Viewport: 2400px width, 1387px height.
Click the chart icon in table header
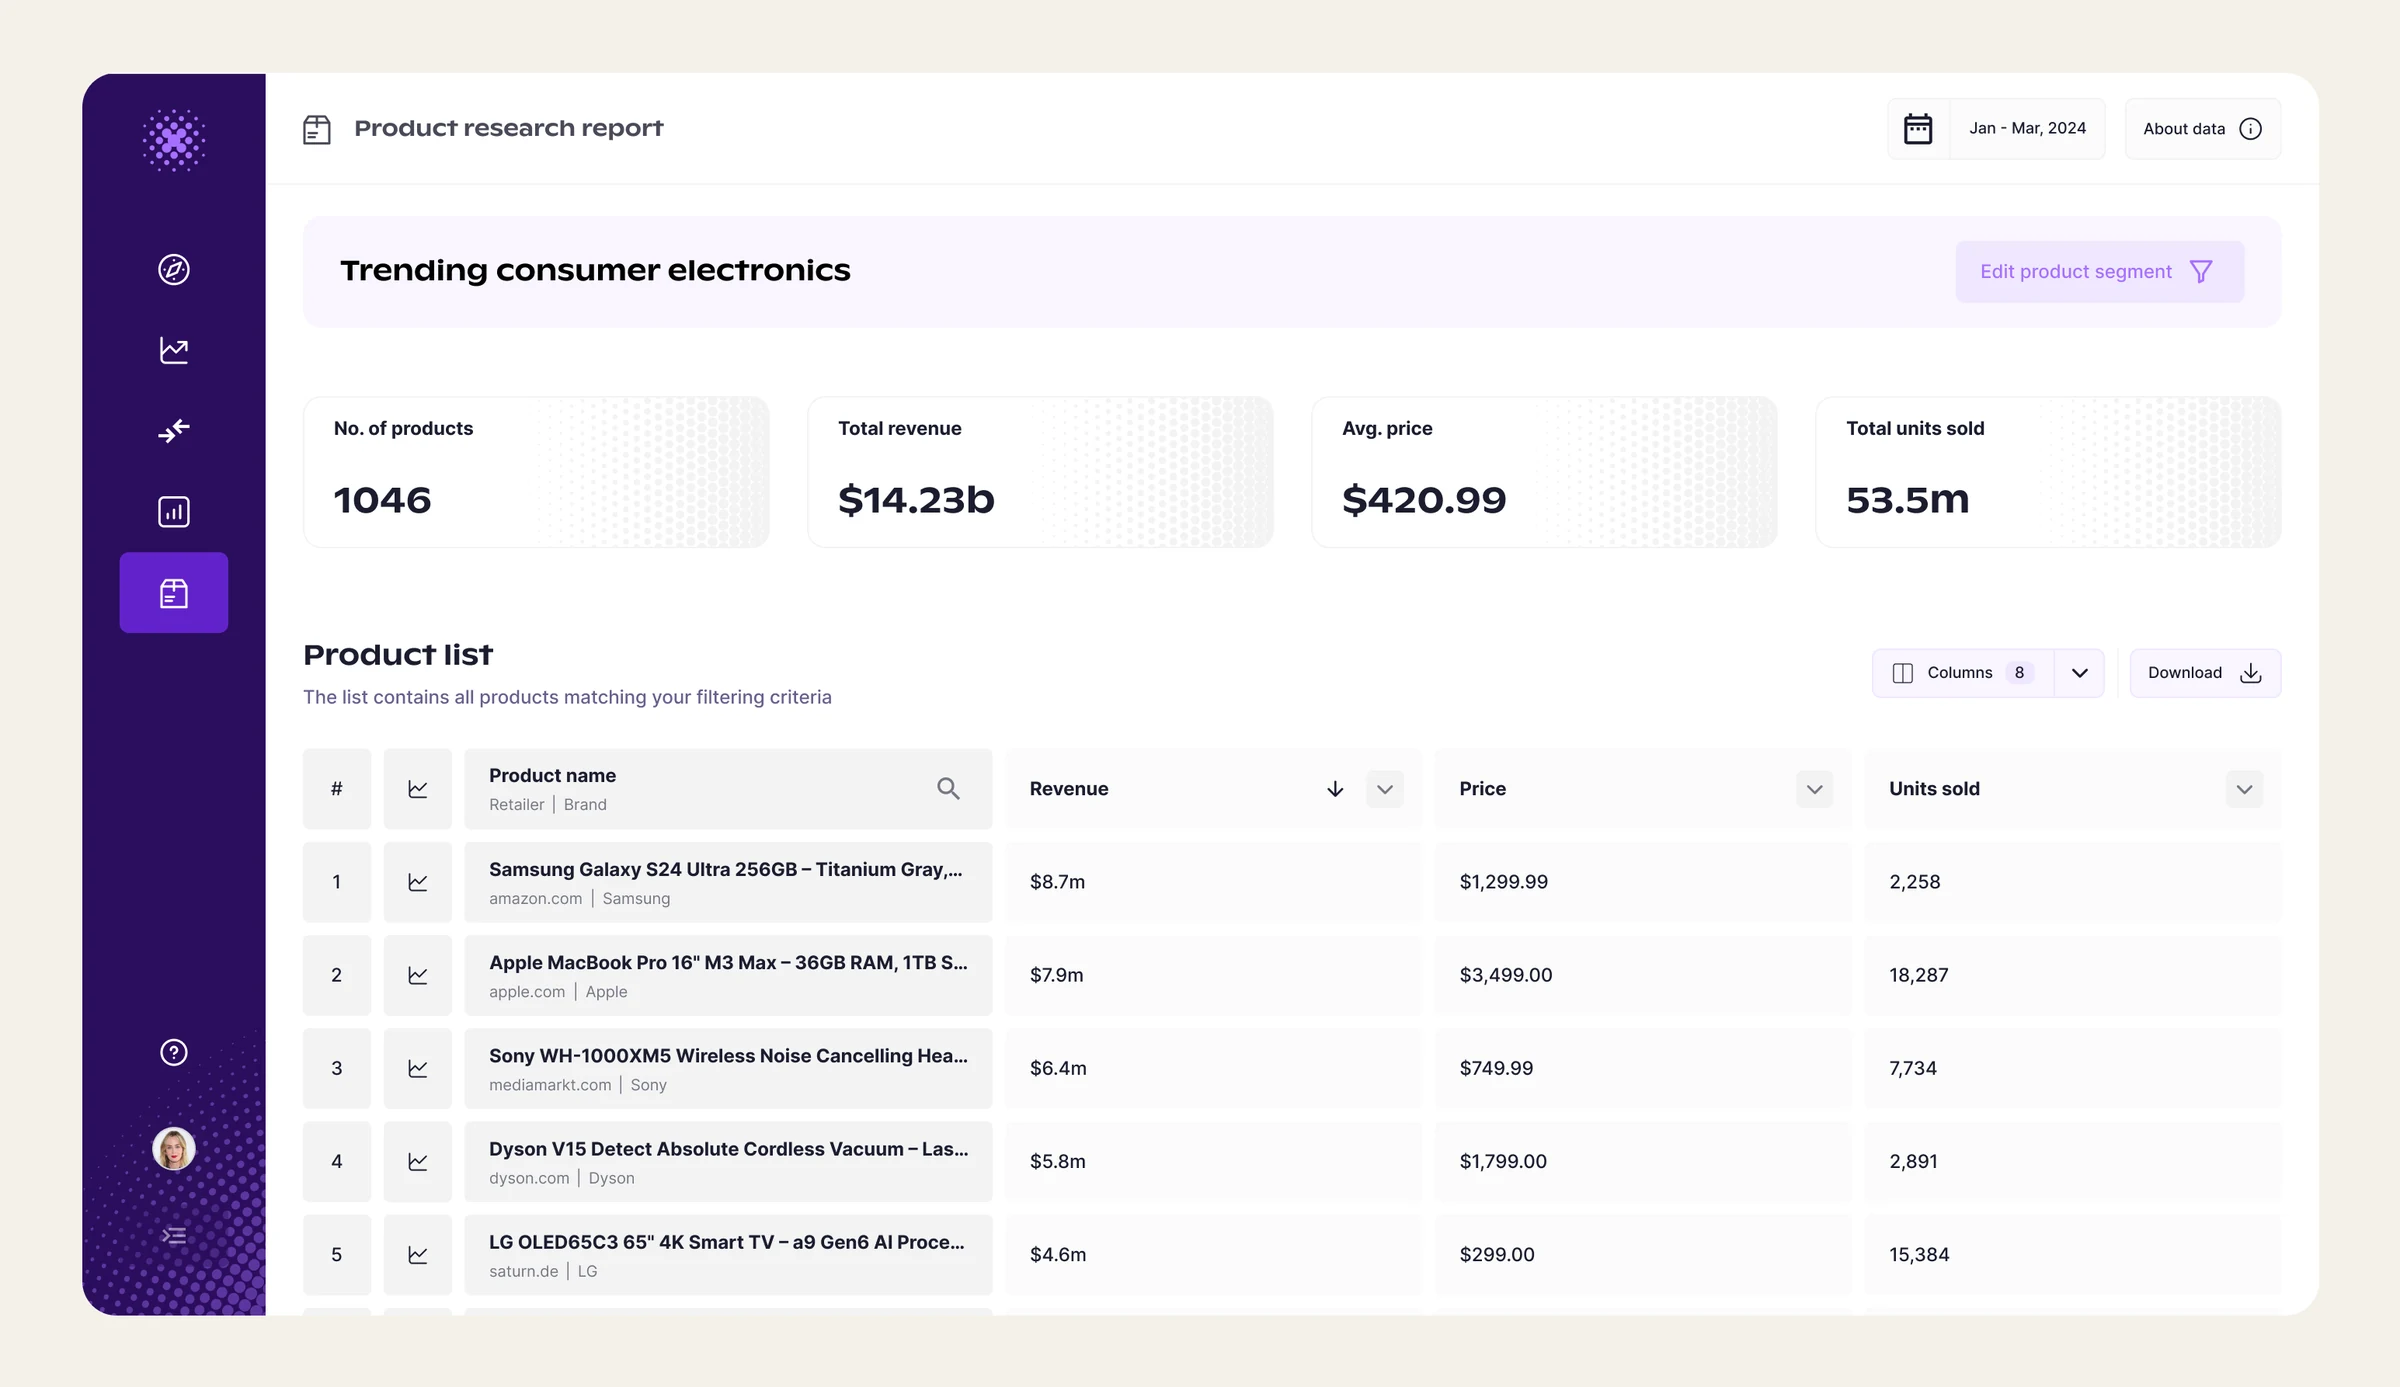pyautogui.click(x=418, y=789)
